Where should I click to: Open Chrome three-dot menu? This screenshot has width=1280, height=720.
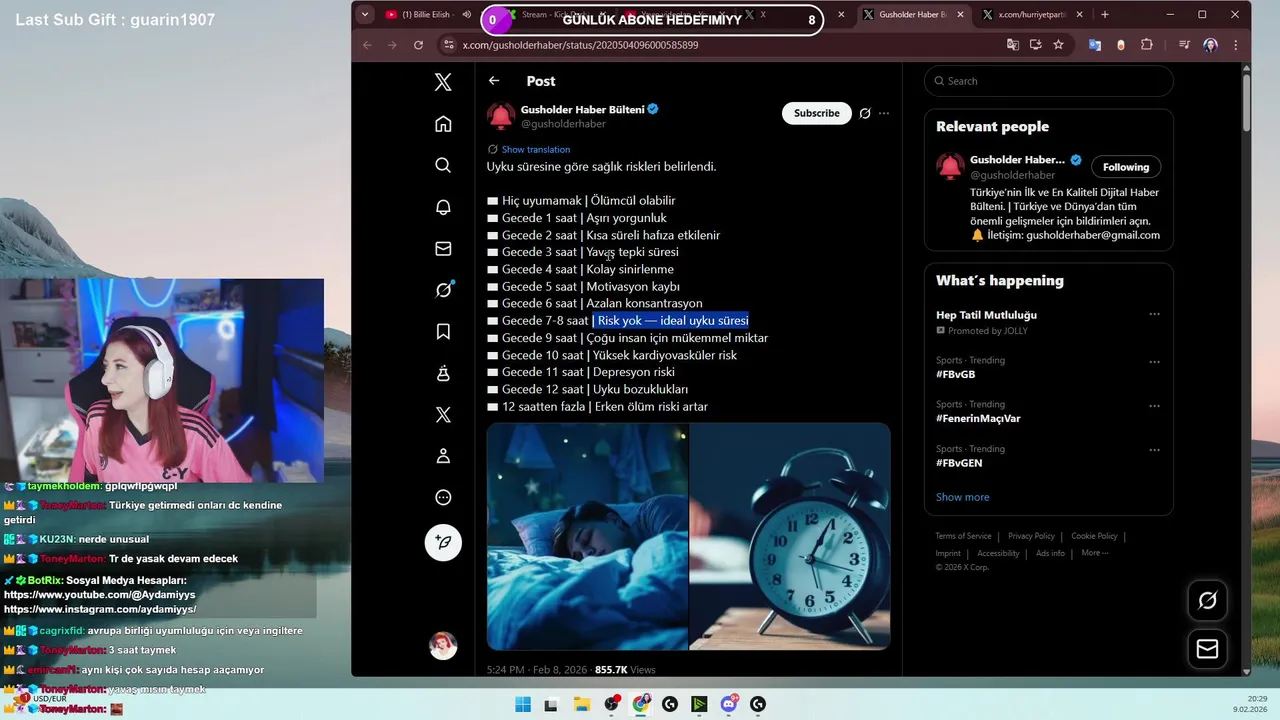pyautogui.click(x=1236, y=45)
